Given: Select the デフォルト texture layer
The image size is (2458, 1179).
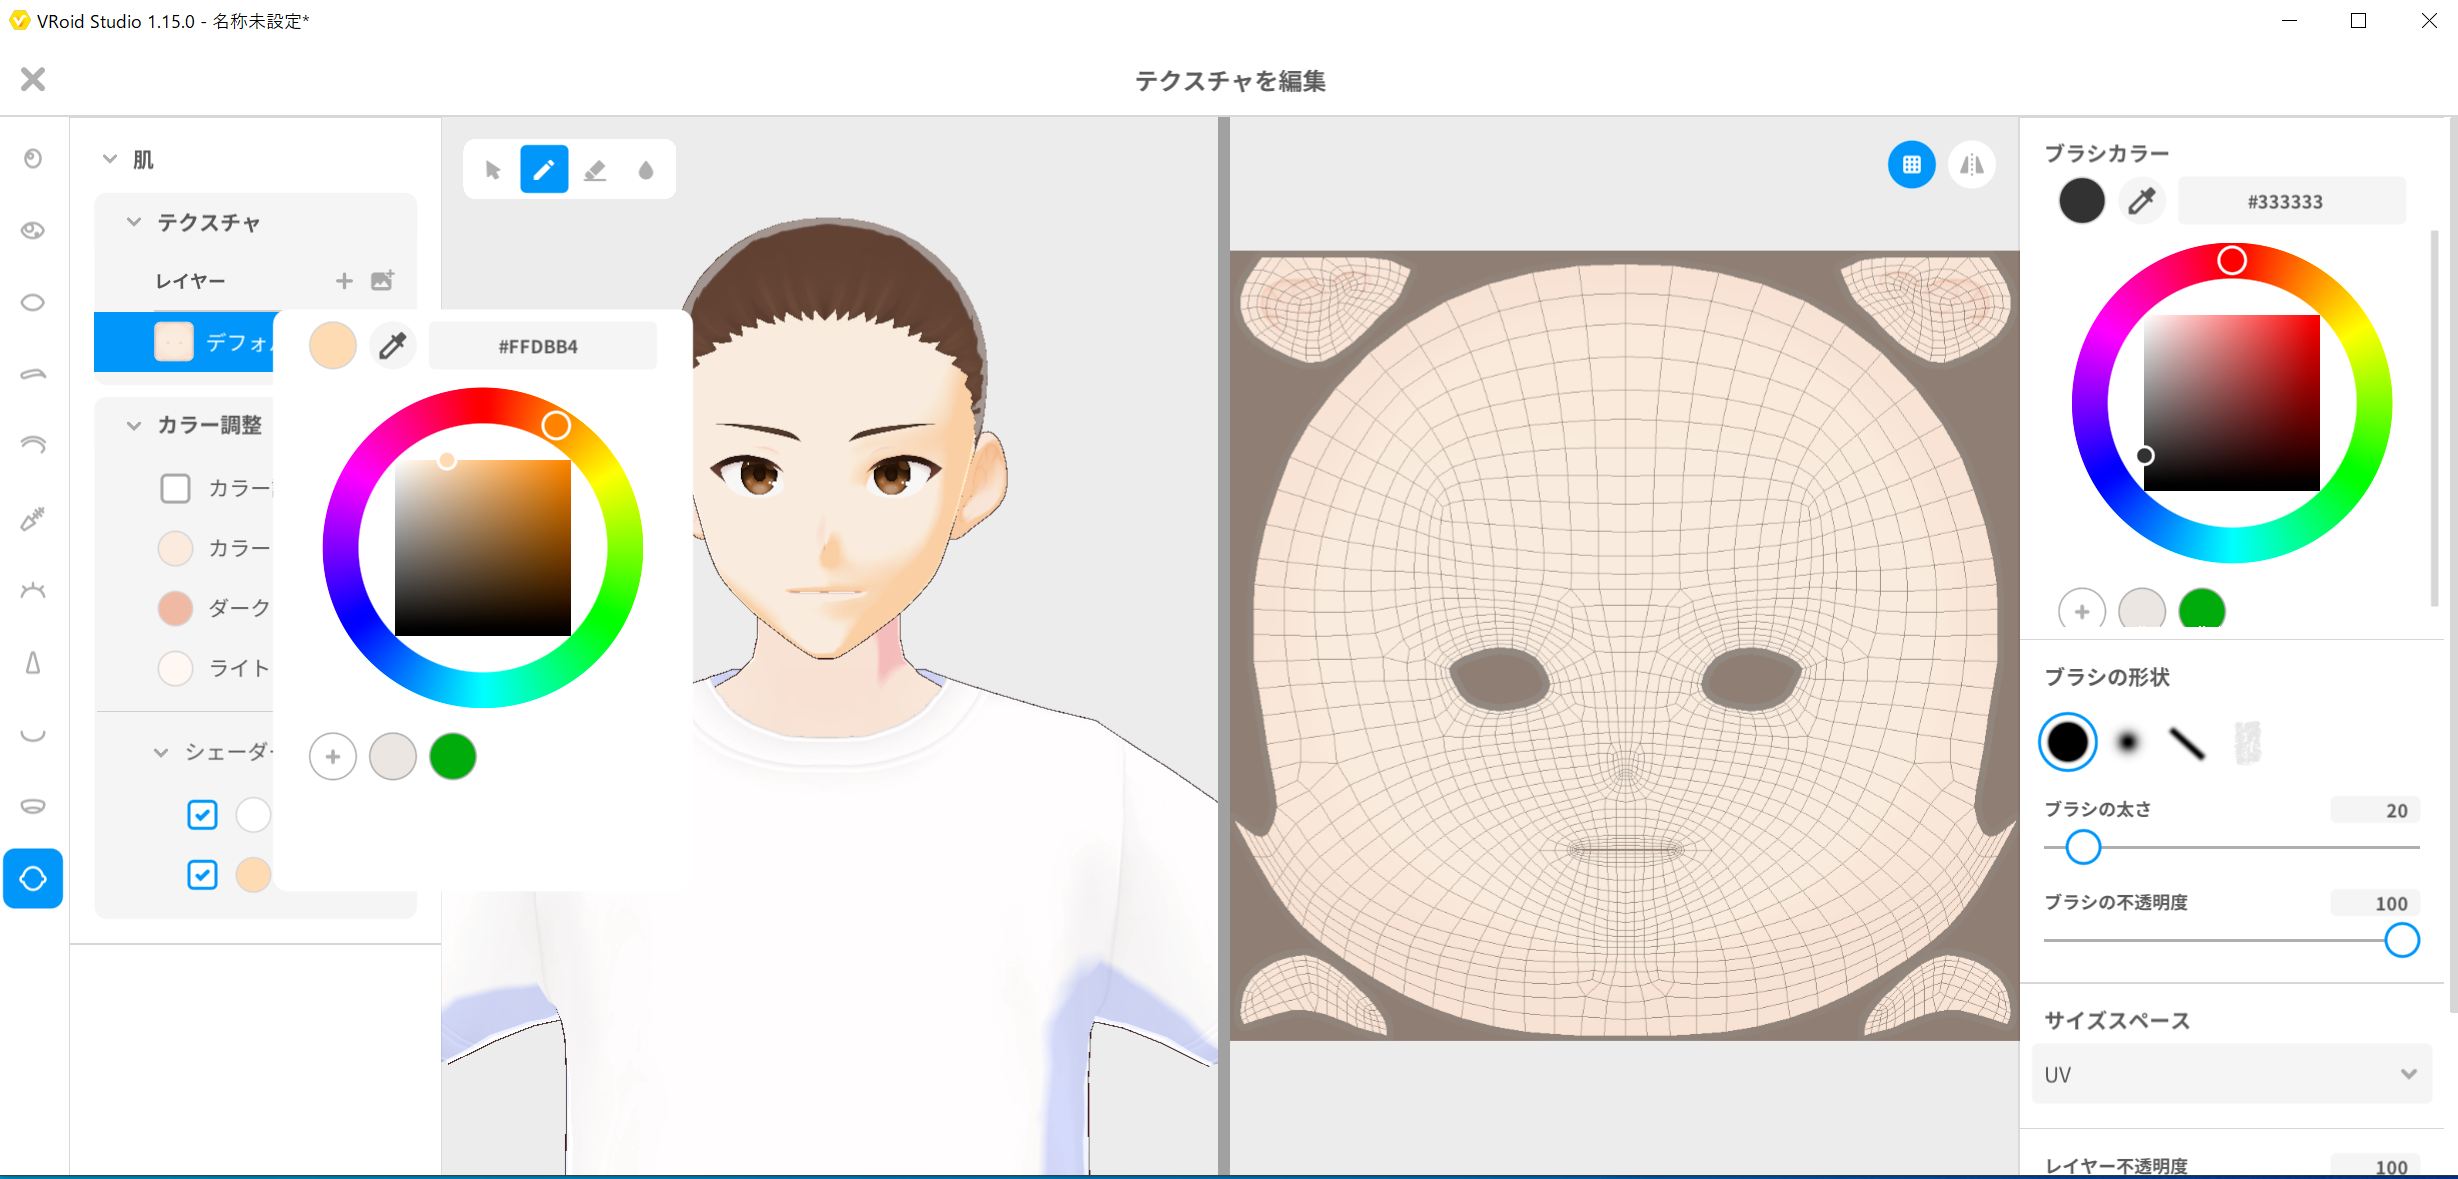Looking at the screenshot, I should point(215,342).
